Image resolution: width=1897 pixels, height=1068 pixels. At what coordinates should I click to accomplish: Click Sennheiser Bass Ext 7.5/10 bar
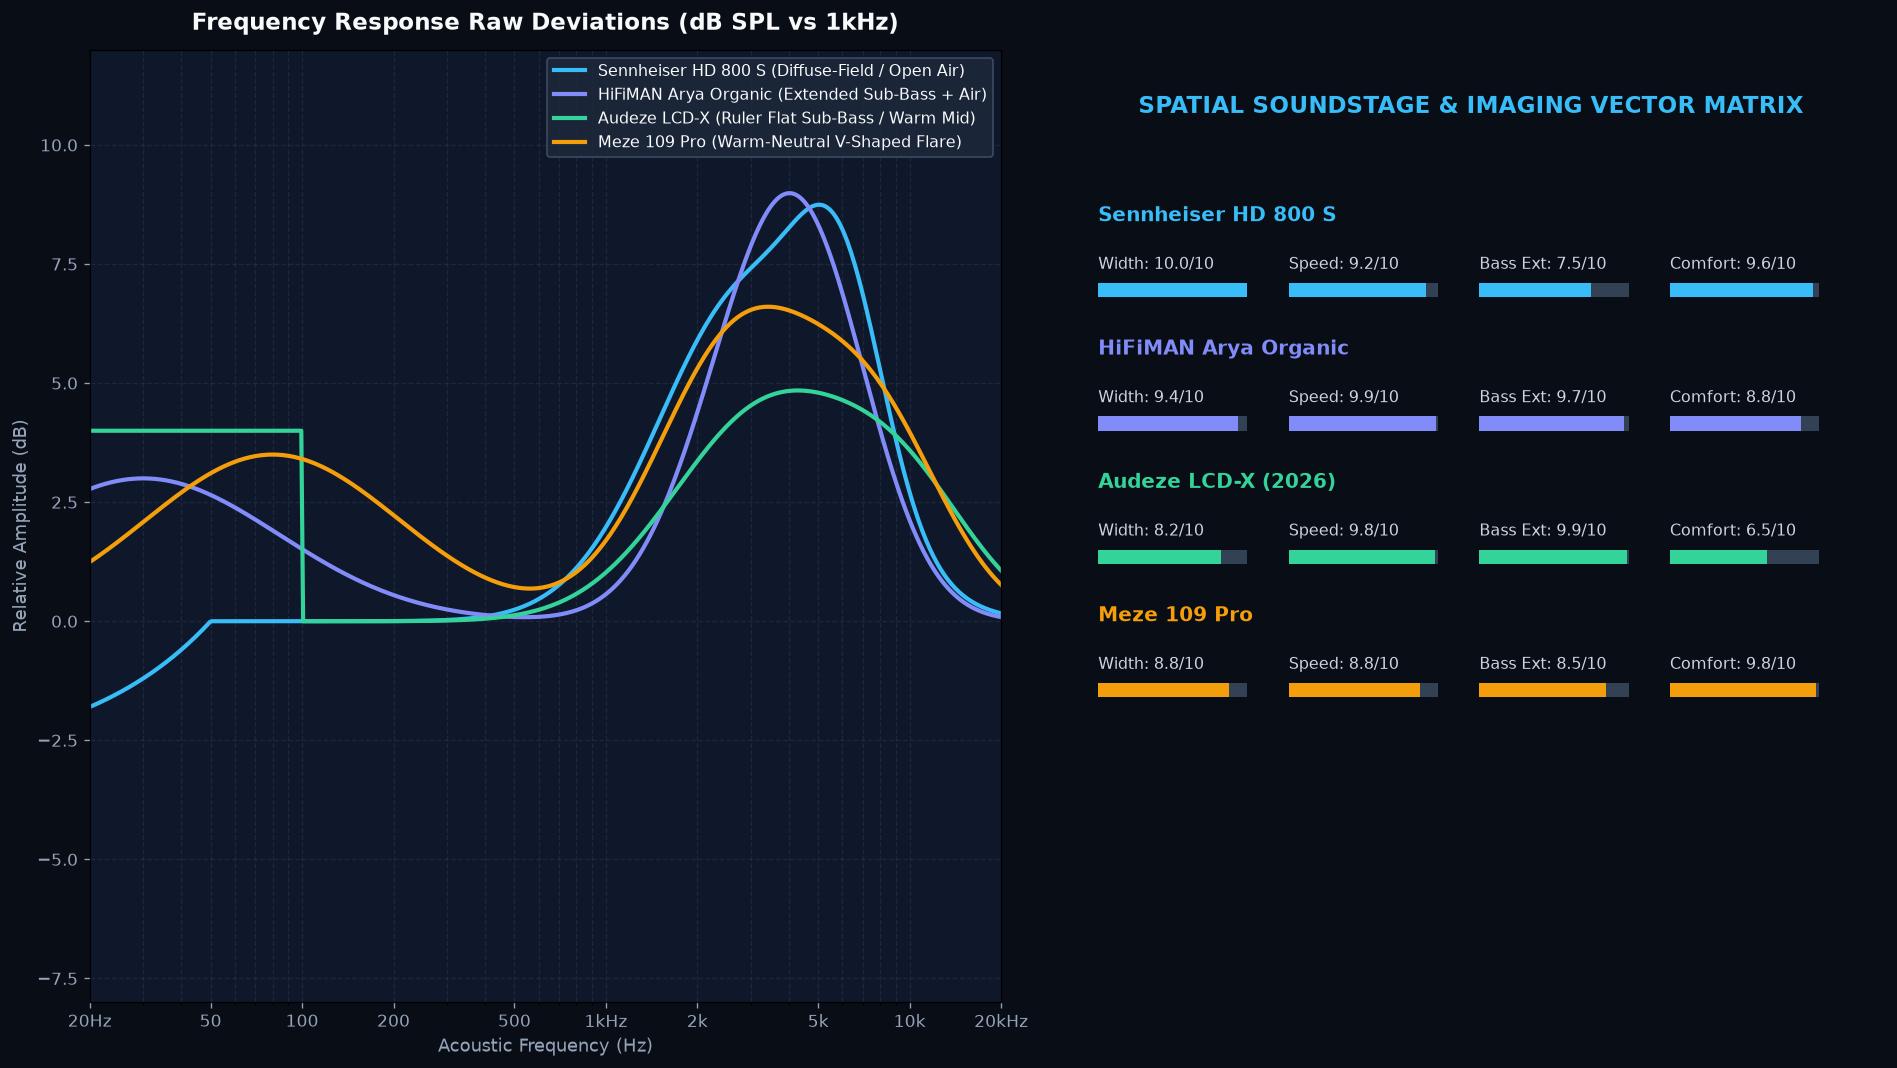coord(1554,290)
